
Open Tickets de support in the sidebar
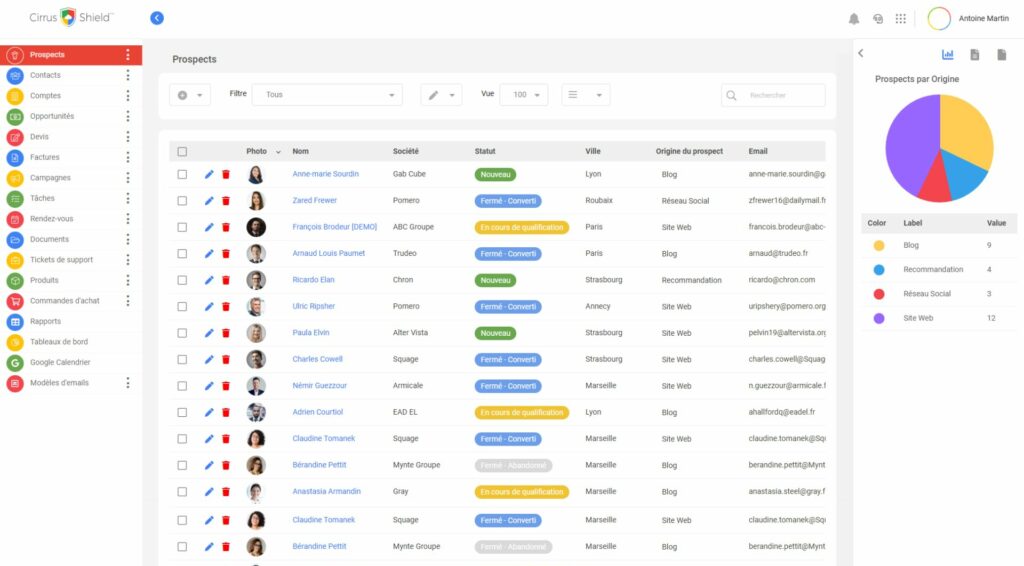click(61, 260)
